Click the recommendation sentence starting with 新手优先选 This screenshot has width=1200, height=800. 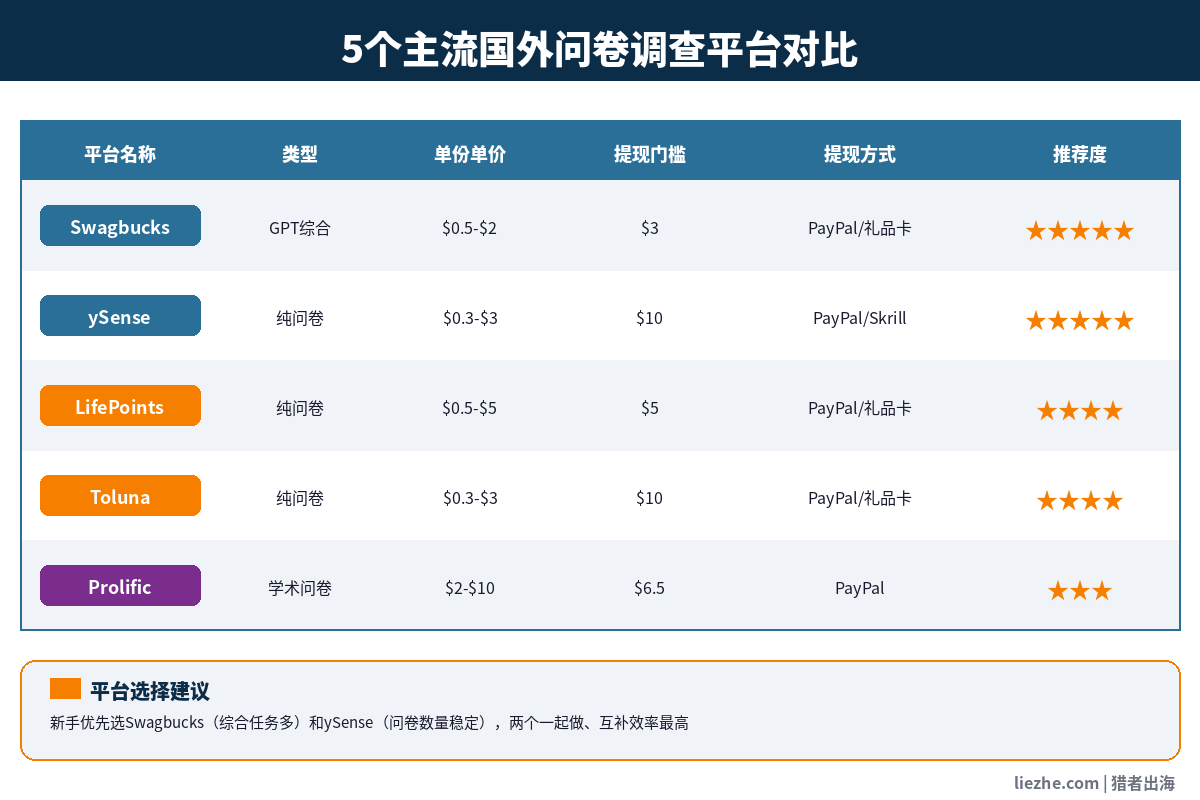[x=369, y=723]
